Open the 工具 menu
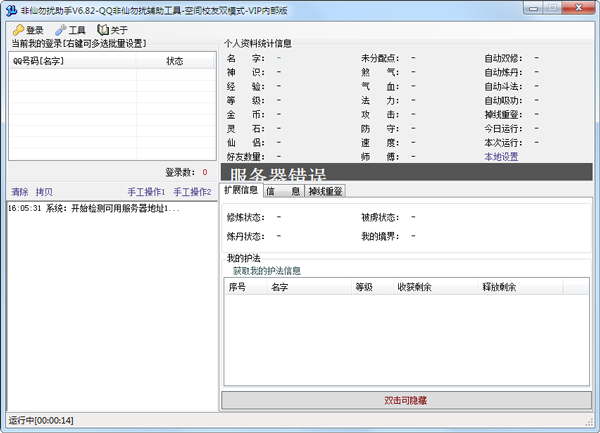 coord(70,30)
